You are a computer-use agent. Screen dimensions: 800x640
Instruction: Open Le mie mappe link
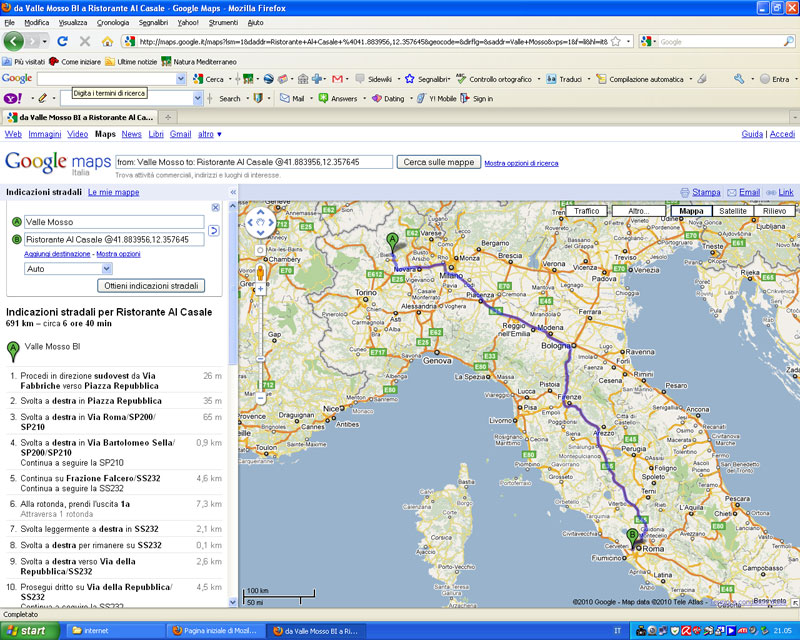(113, 192)
